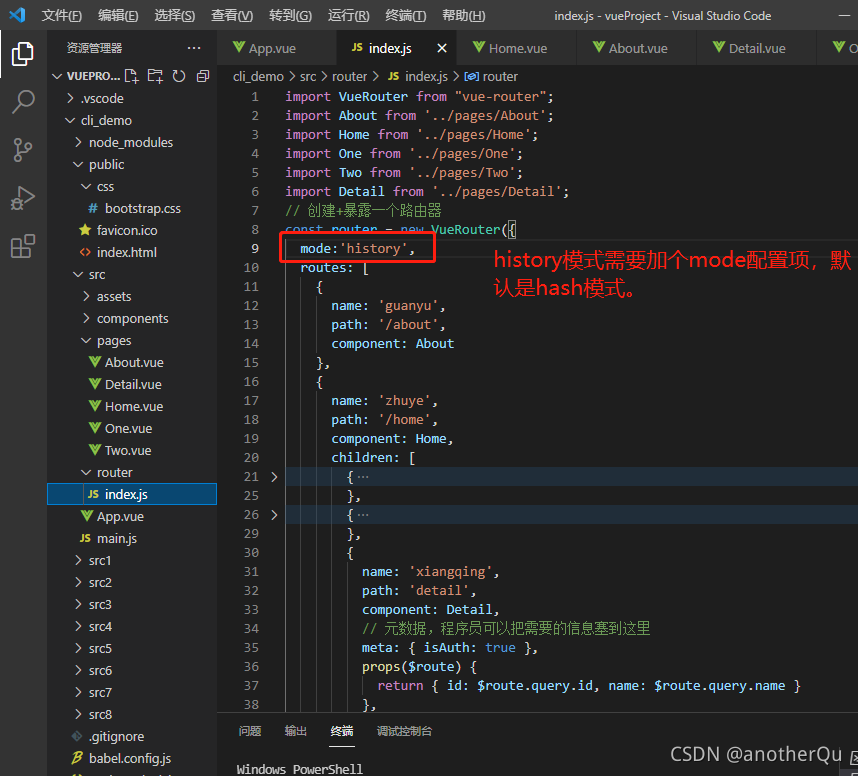Switch to the Home.vue editor tab
858x776 pixels.
518,48
